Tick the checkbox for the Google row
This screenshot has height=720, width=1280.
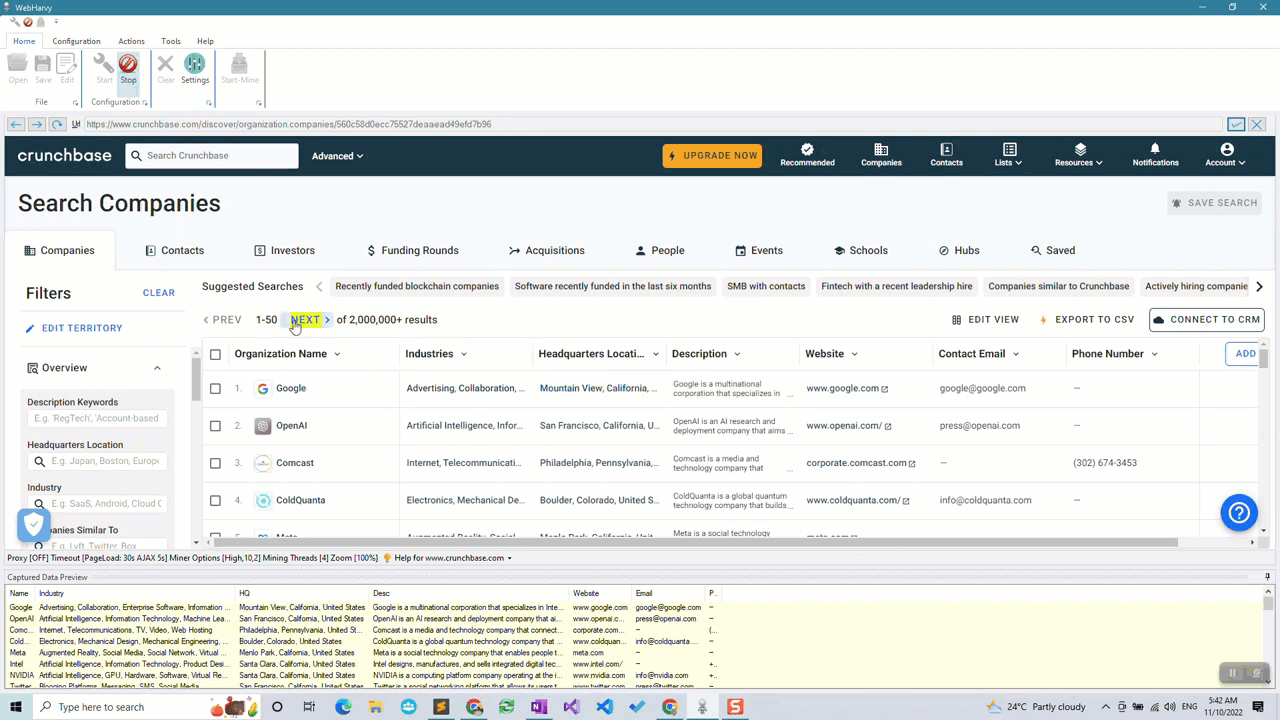pos(215,388)
